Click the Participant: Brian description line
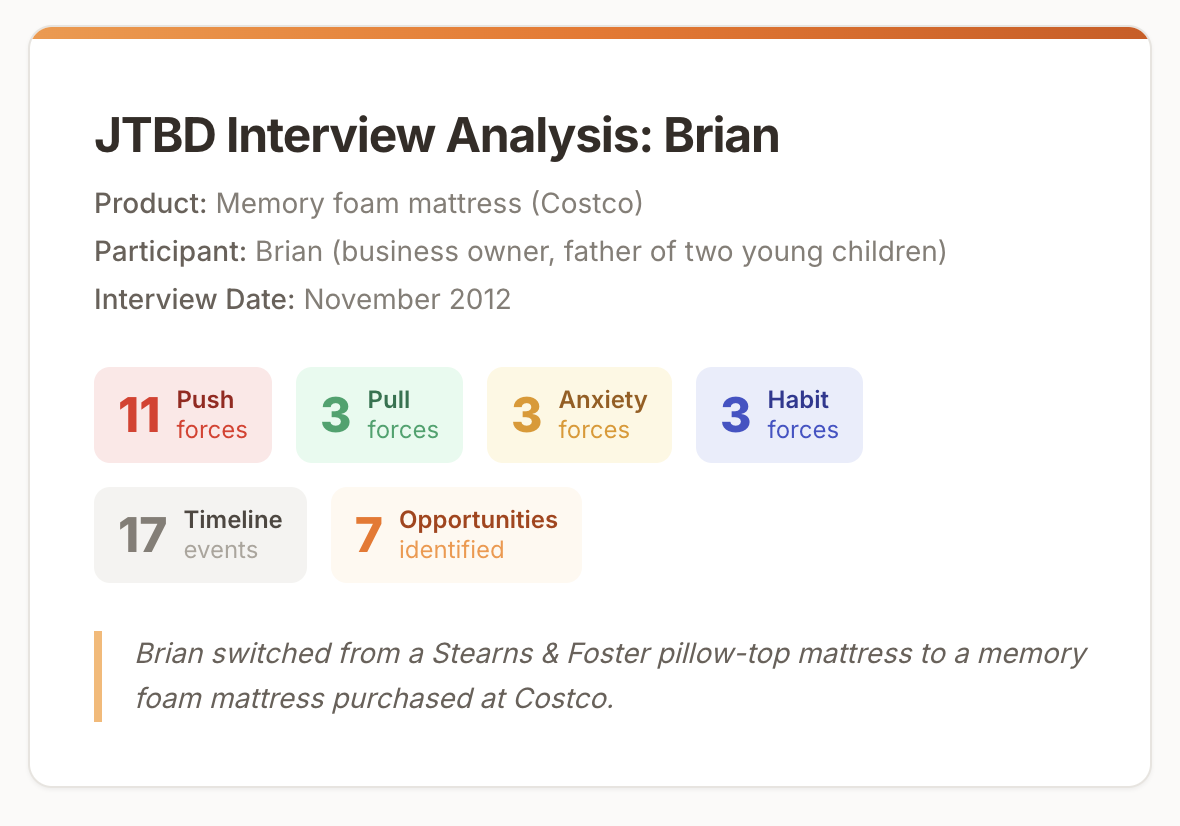The width and height of the screenshot is (1180, 826). click(x=520, y=251)
